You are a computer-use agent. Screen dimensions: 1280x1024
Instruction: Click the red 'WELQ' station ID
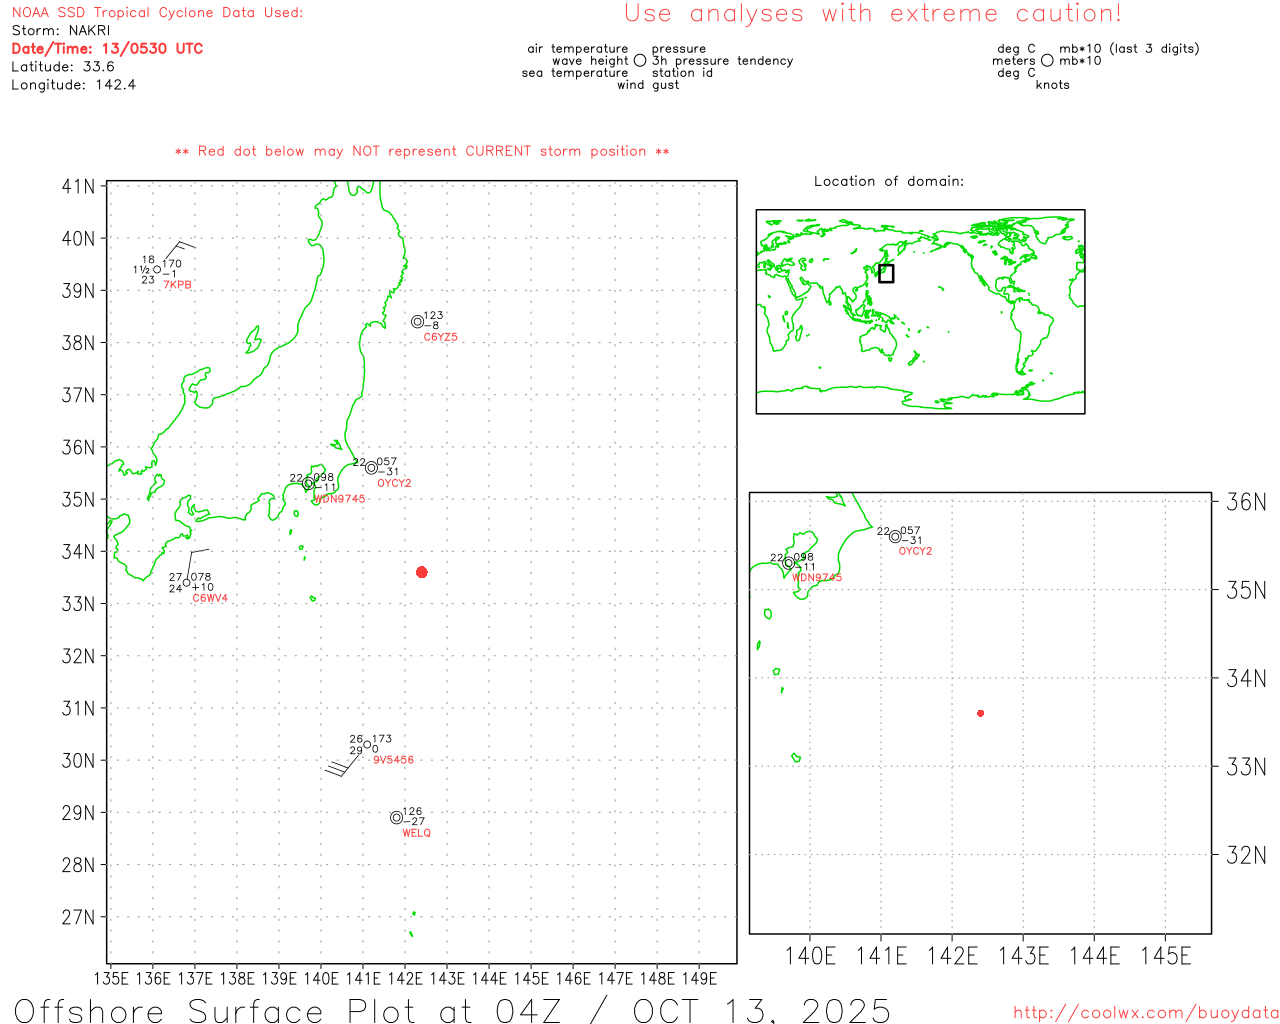(x=417, y=833)
